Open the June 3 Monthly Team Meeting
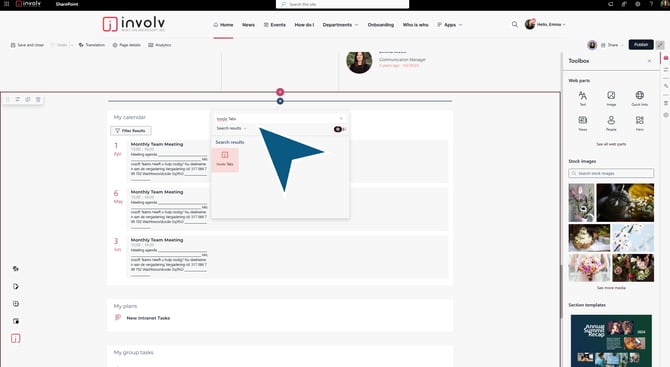670x367 pixels. point(157,240)
